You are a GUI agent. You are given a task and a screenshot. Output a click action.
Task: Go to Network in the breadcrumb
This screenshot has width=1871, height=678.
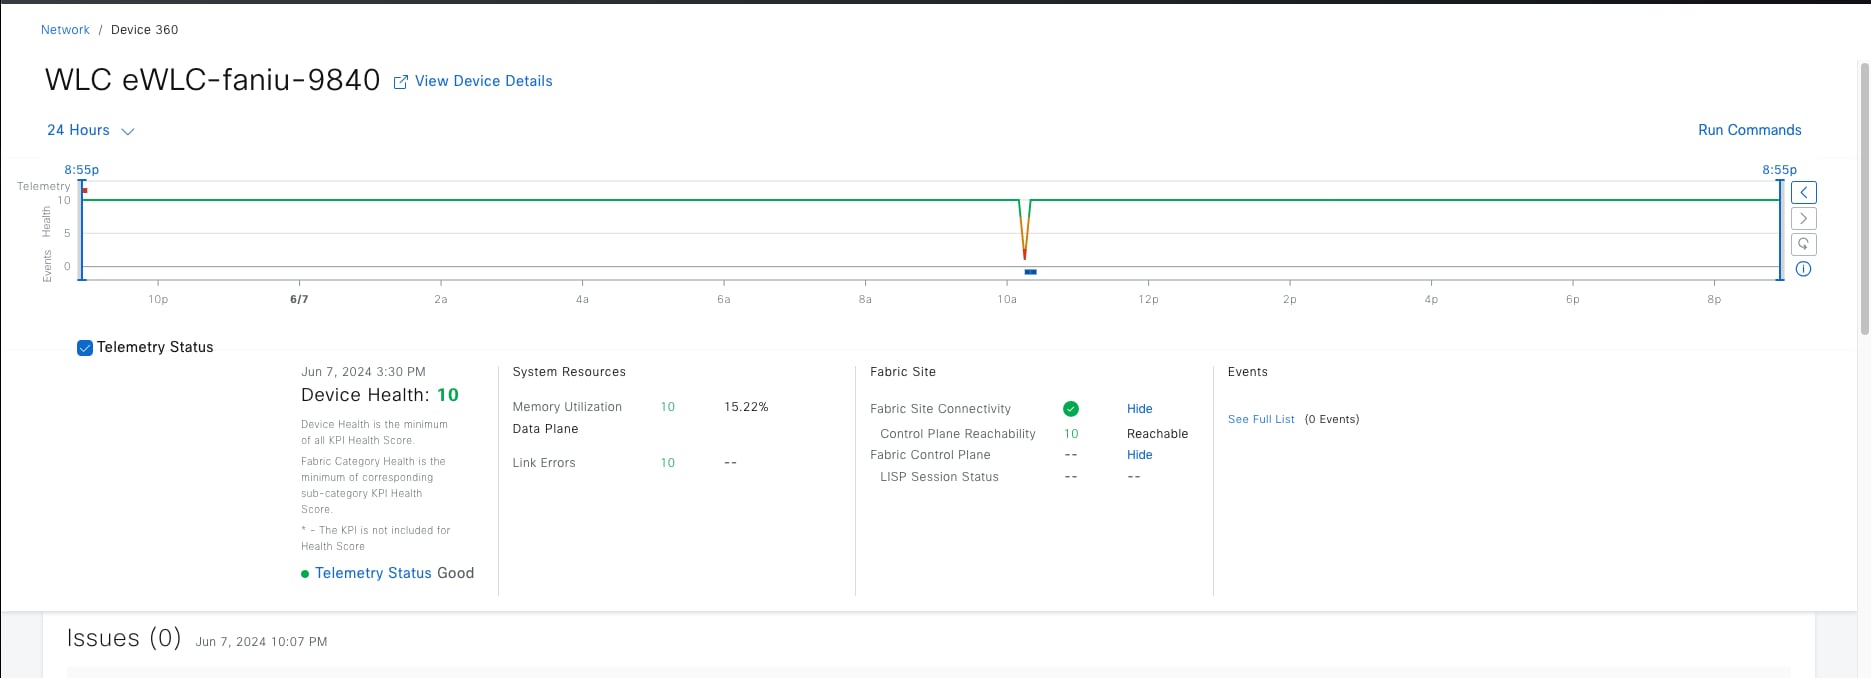click(65, 30)
